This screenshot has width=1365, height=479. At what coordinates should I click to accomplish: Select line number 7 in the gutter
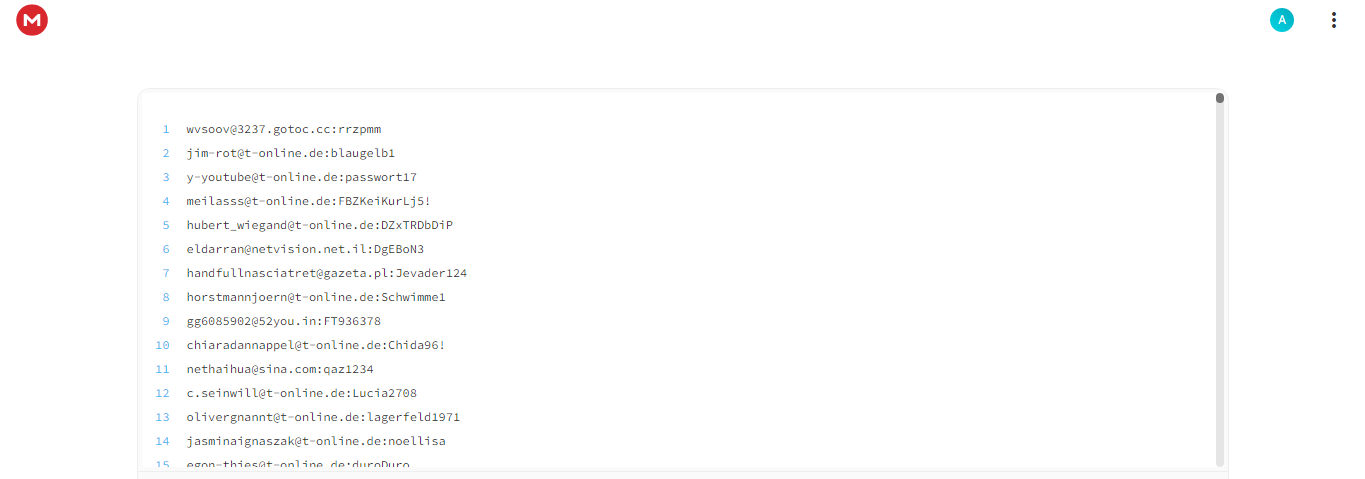tap(166, 273)
